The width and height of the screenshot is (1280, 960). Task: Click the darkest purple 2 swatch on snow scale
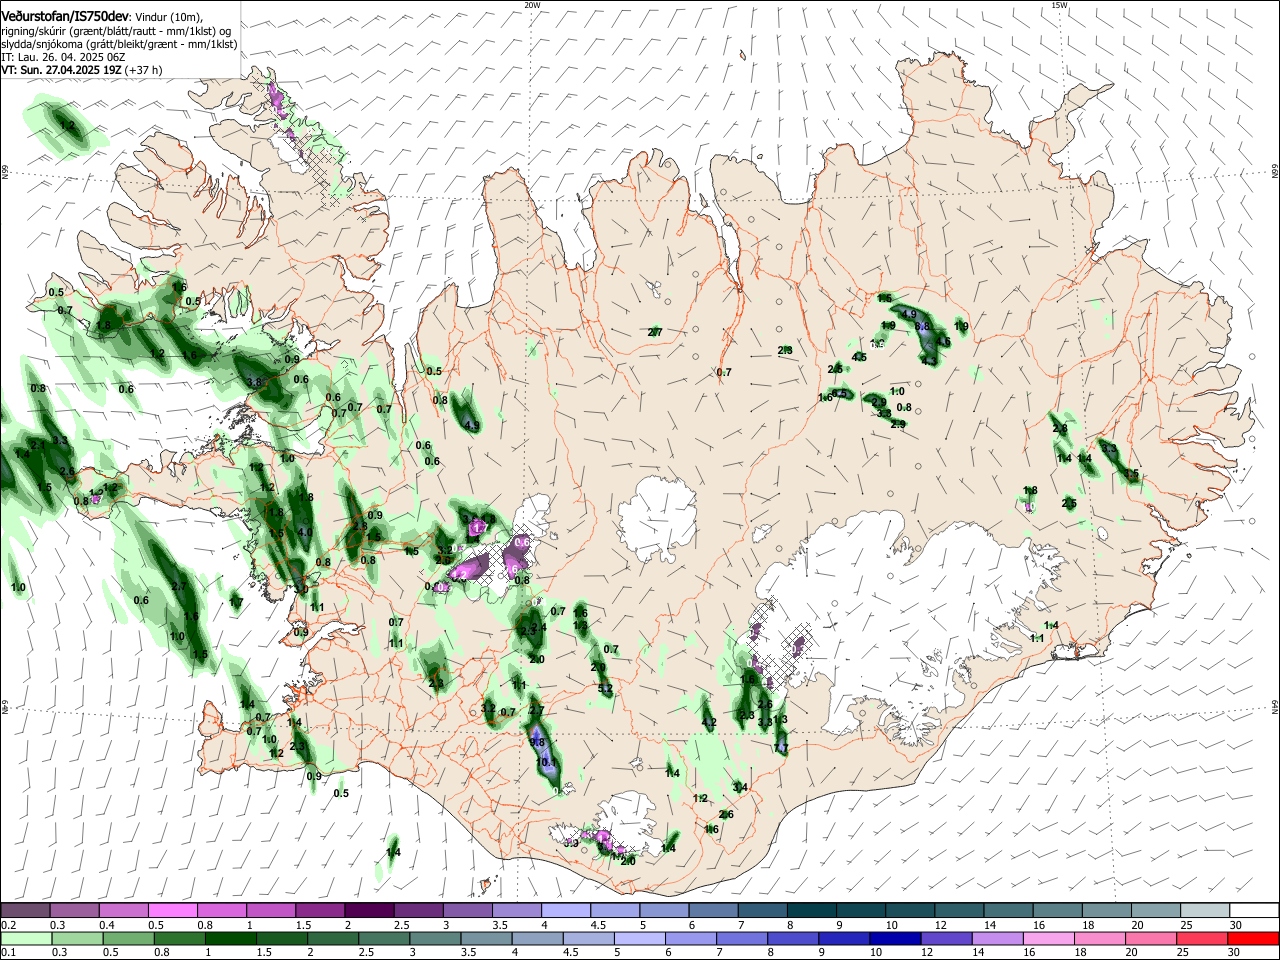coord(369,910)
